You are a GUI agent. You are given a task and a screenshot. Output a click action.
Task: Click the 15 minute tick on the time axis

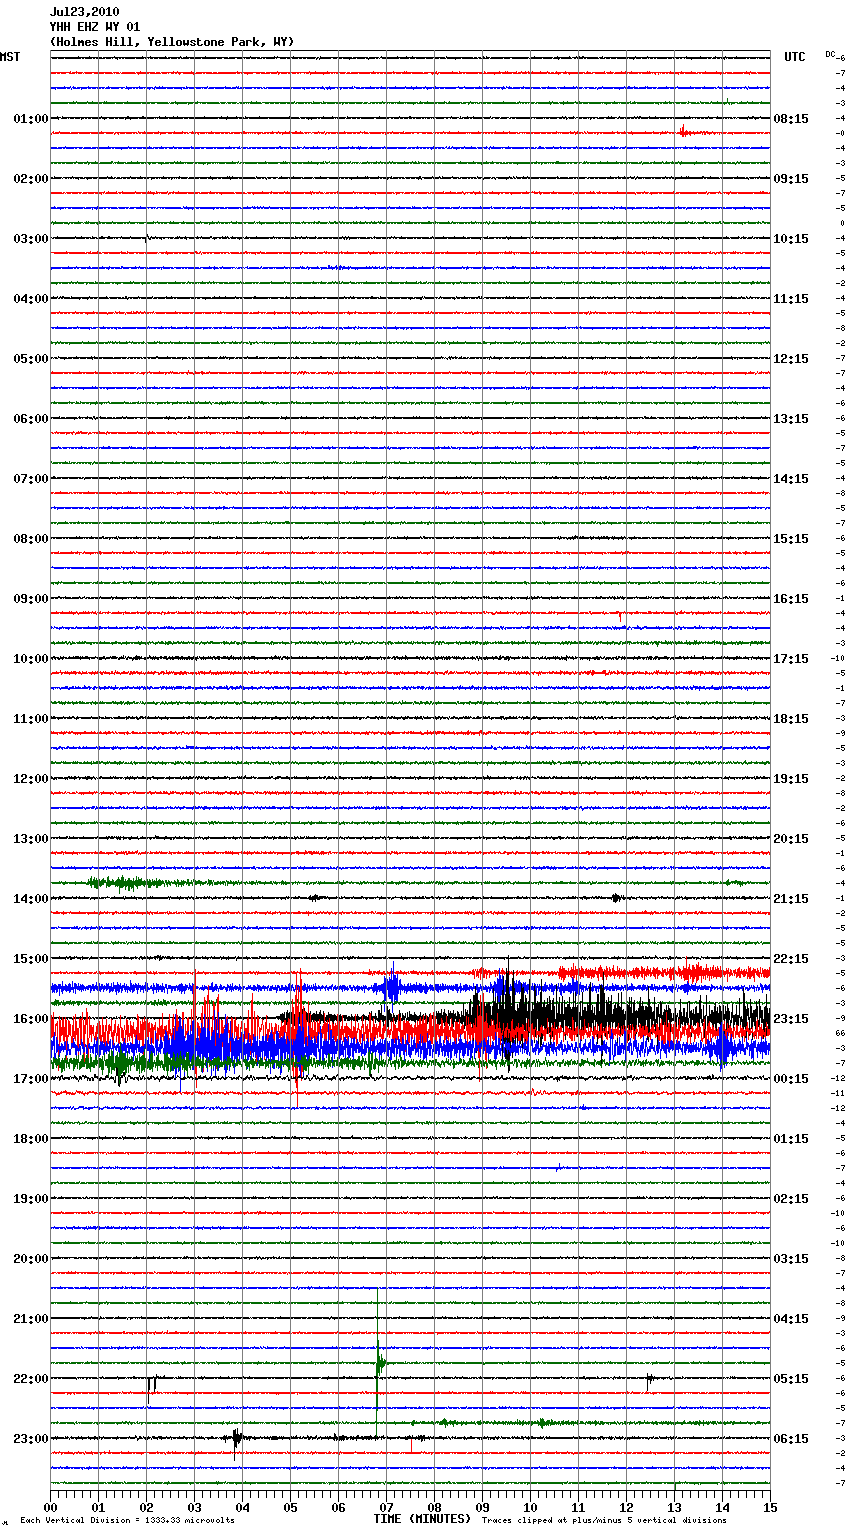click(770, 1506)
